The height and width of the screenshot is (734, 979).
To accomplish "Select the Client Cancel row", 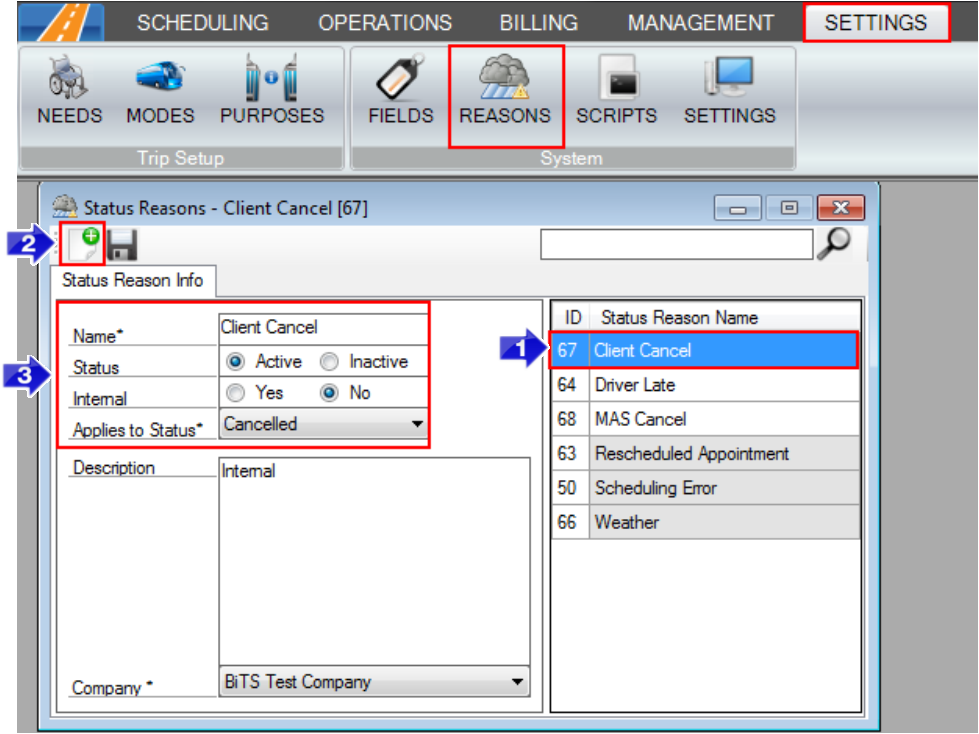I will click(x=704, y=350).
